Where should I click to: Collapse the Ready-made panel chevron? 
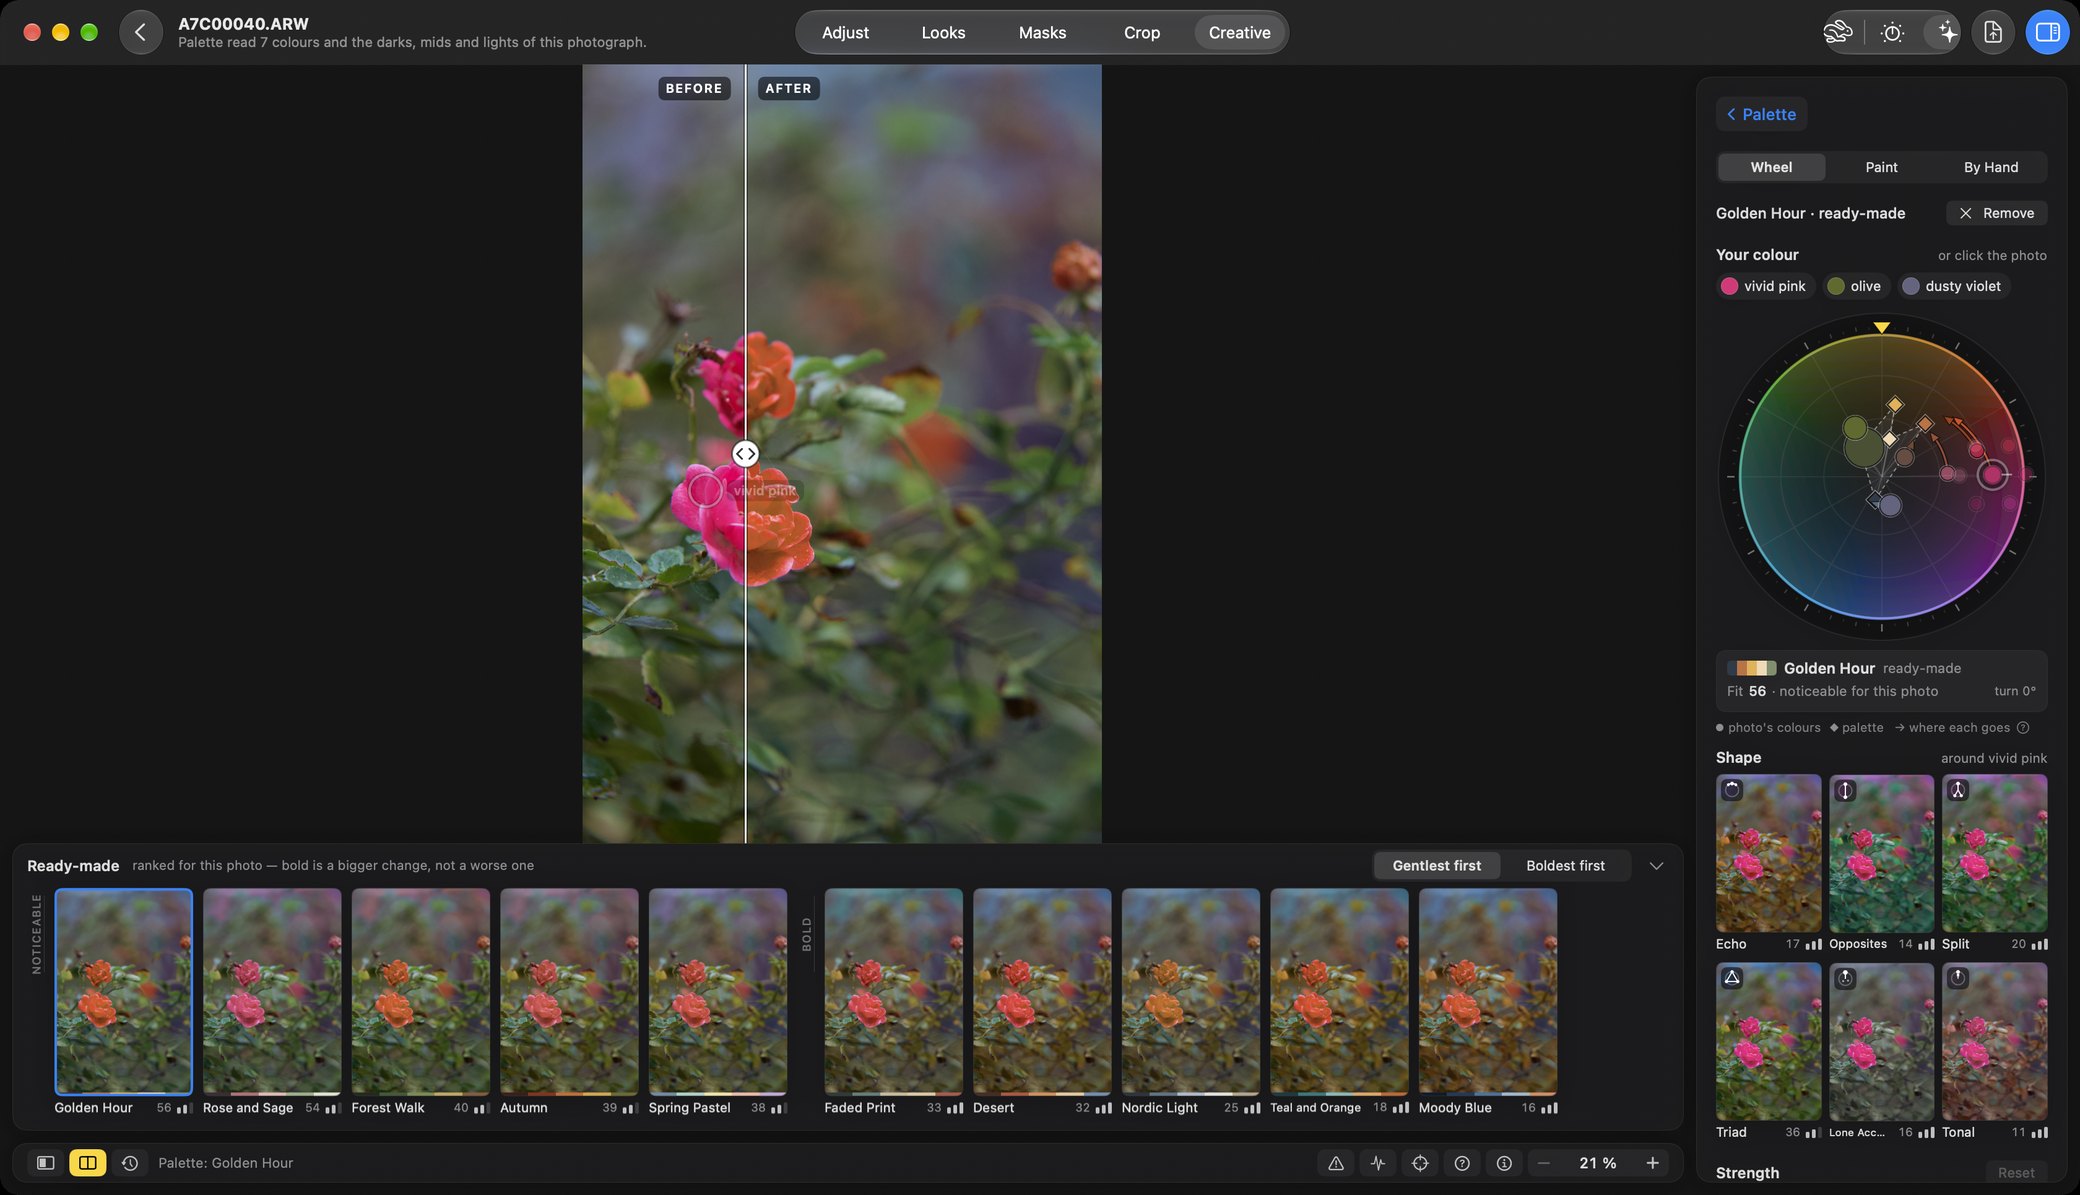click(x=1656, y=866)
